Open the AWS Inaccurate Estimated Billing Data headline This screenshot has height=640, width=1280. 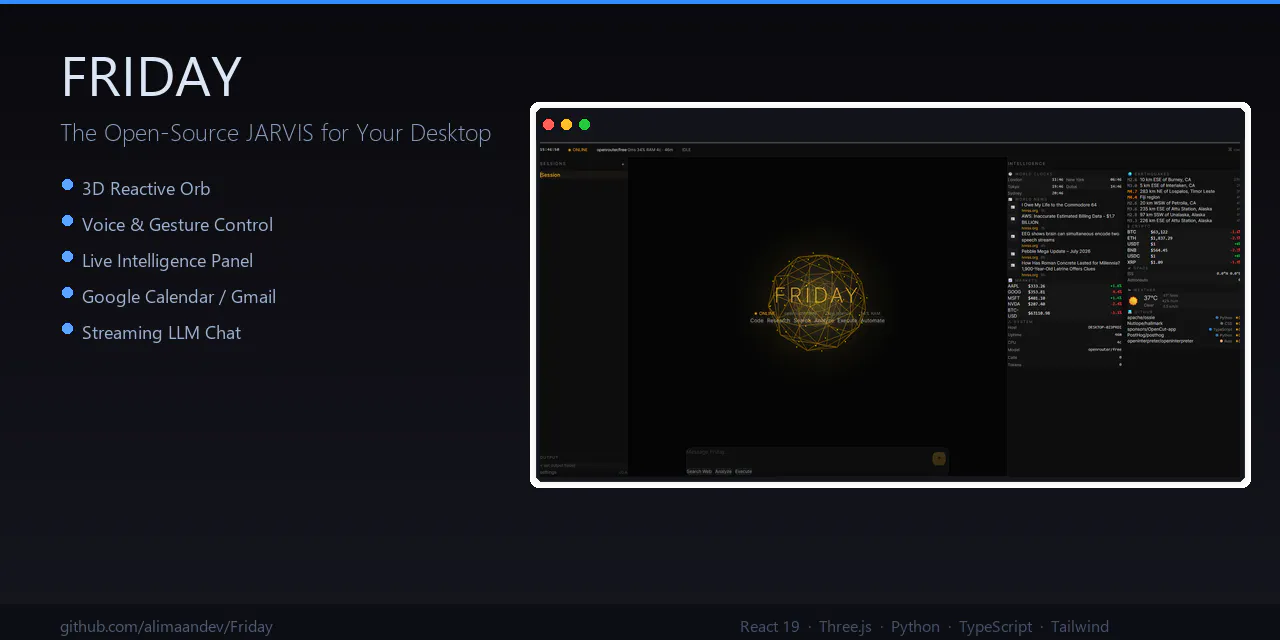tap(1068, 219)
